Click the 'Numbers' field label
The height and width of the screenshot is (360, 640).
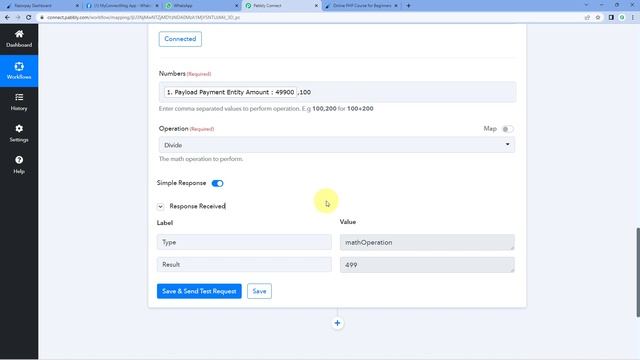click(x=172, y=73)
